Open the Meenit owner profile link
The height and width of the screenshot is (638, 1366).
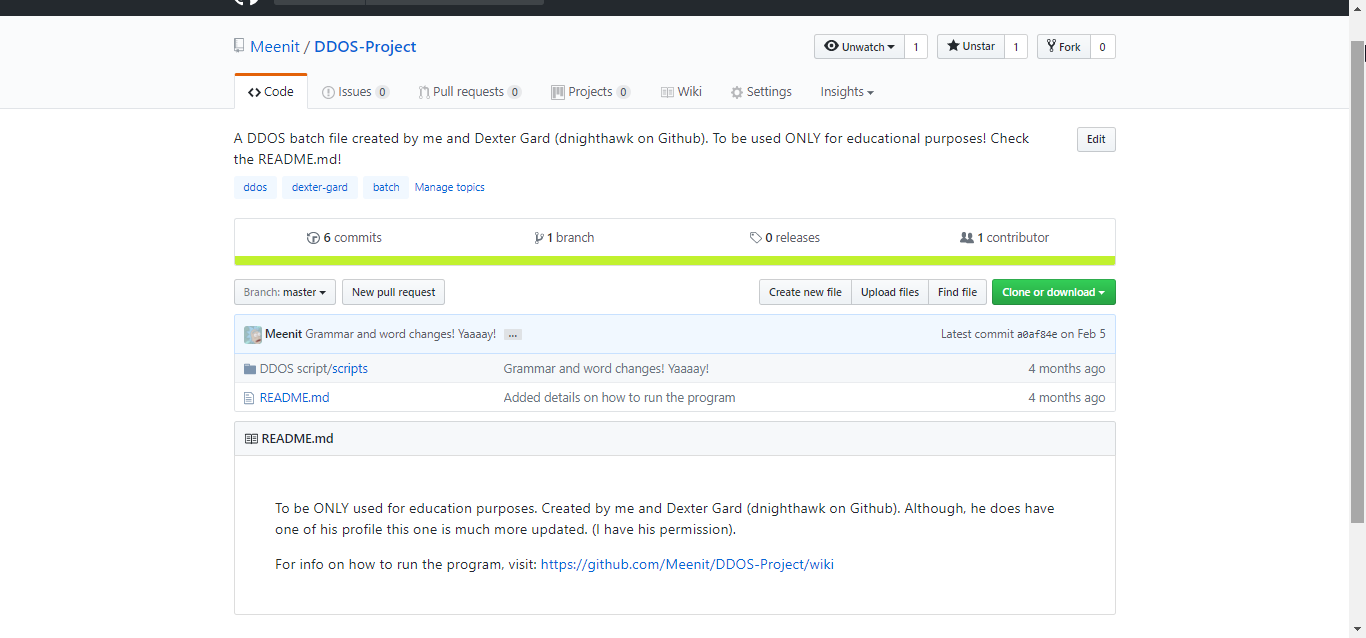(x=275, y=46)
